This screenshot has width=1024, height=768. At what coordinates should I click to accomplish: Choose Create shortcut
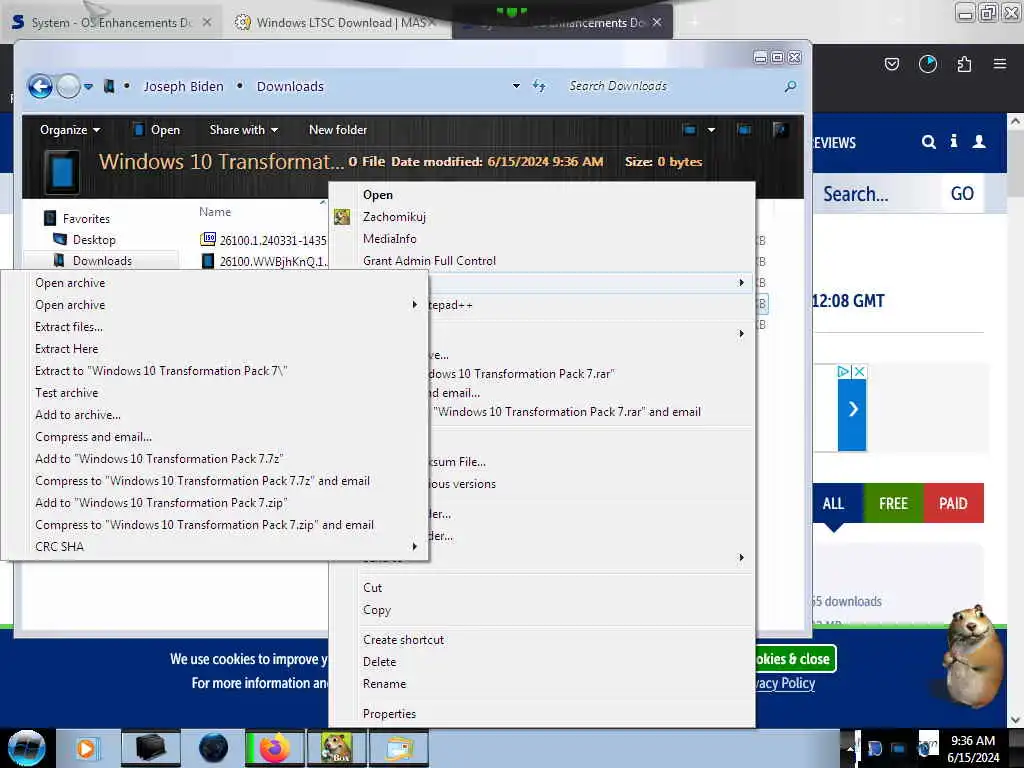(541, 640)
